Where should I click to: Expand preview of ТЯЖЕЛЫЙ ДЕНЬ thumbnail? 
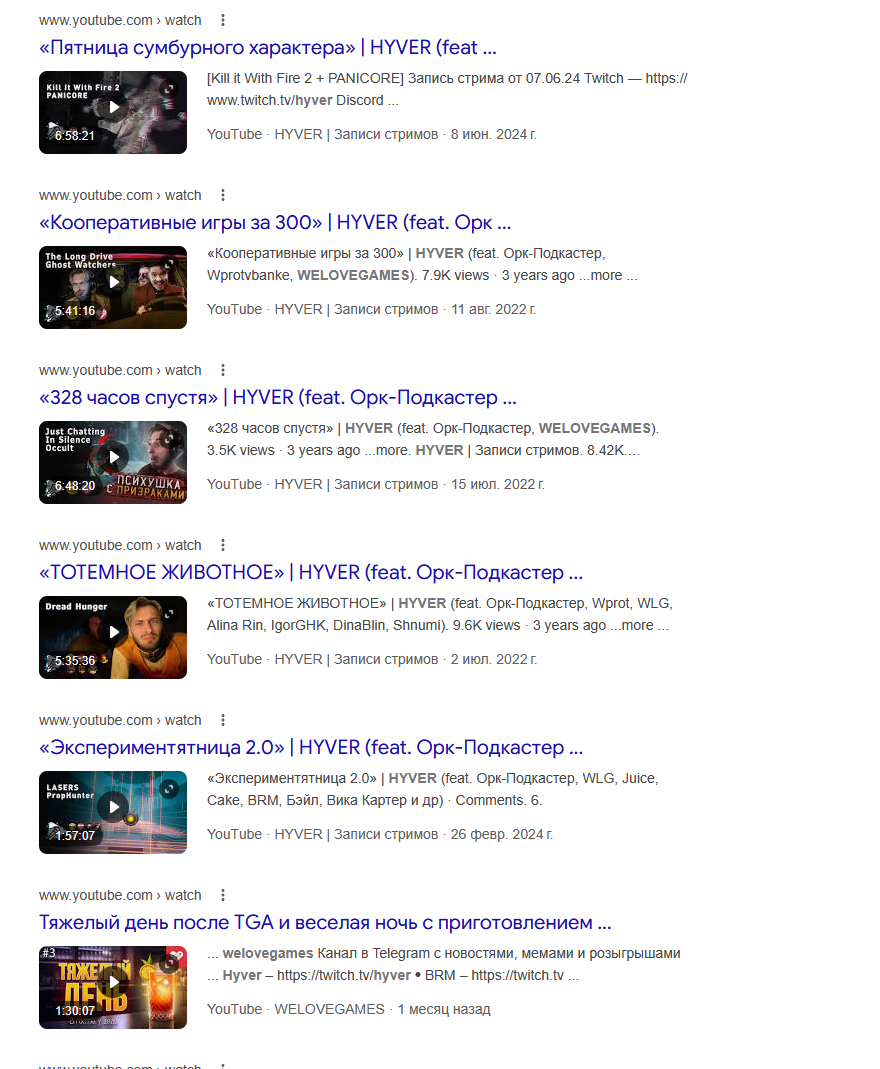click(168, 963)
